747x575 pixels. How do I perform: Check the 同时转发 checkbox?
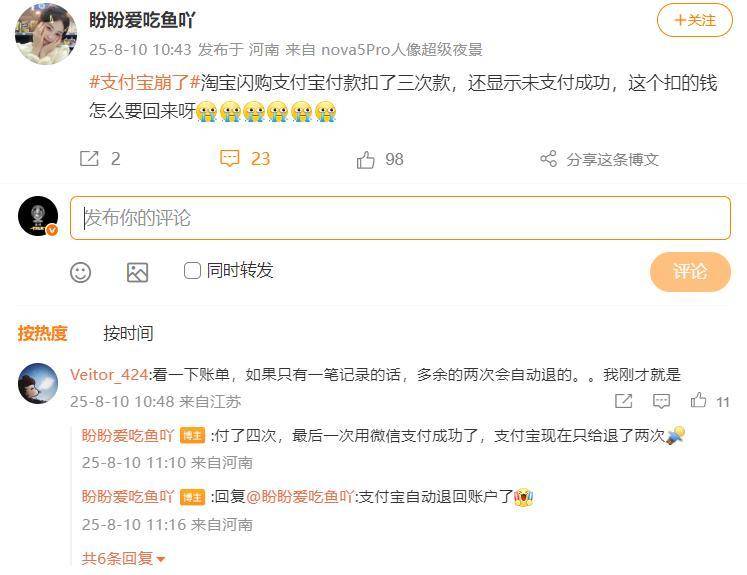click(192, 271)
